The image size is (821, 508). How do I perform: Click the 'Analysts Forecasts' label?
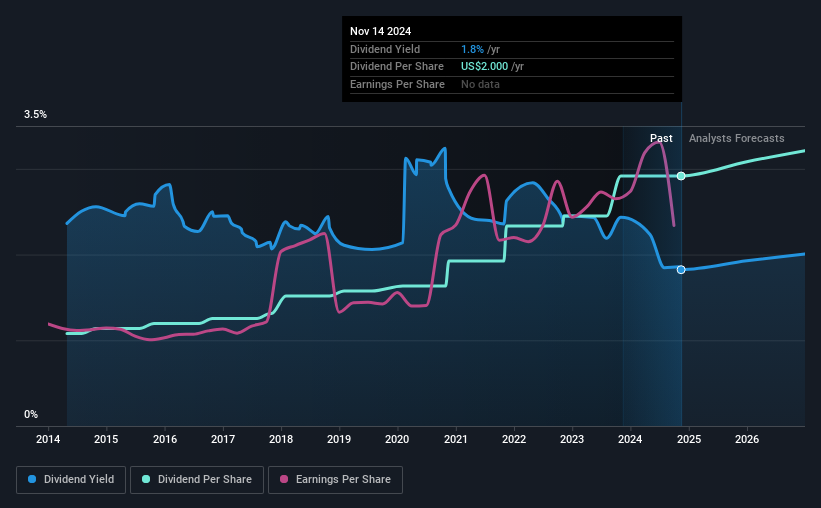pyautogui.click(x=737, y=138)
